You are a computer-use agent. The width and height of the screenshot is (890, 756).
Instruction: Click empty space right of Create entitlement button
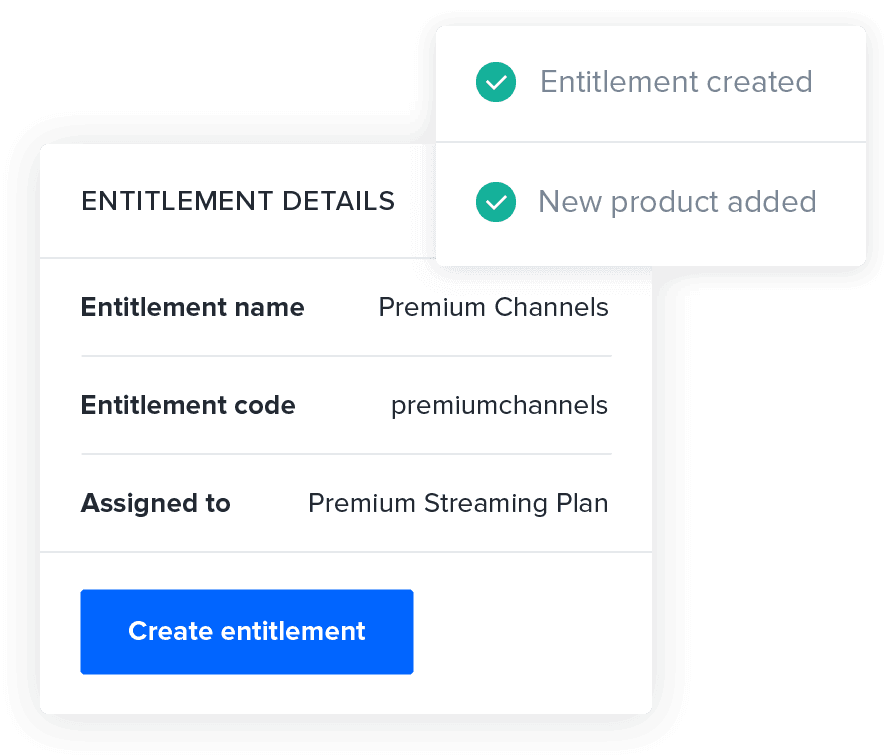coord(530,632)
